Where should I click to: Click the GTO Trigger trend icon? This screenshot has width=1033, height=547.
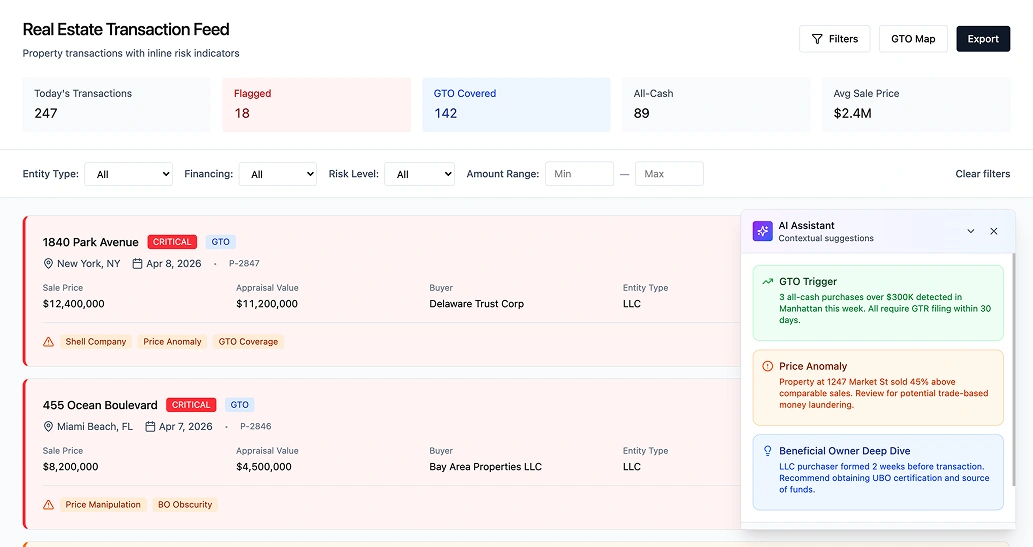(x=767, y=282)
